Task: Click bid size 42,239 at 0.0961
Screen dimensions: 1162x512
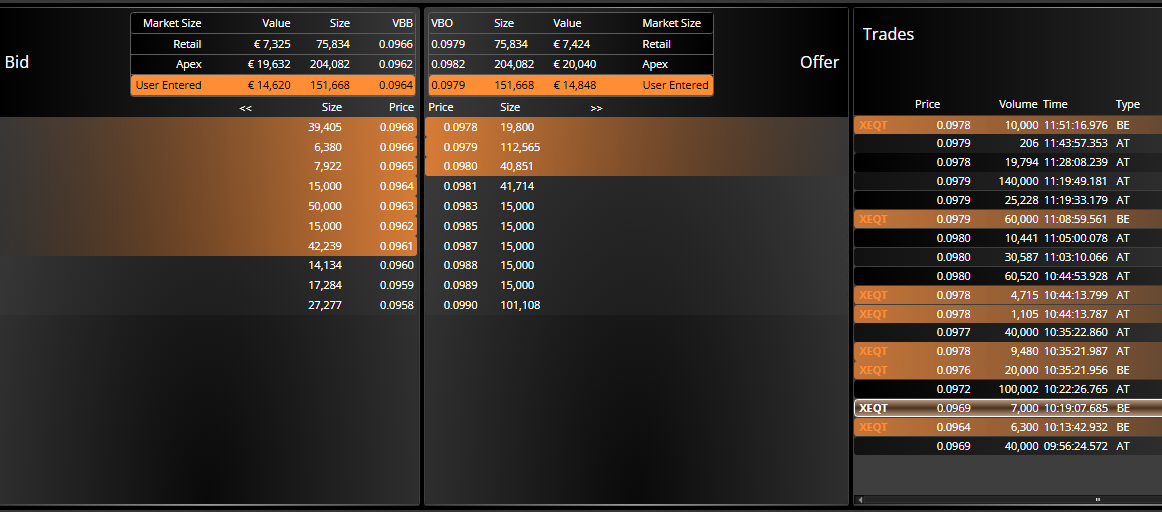Action: pyautogui.click(x=325, y=246)
